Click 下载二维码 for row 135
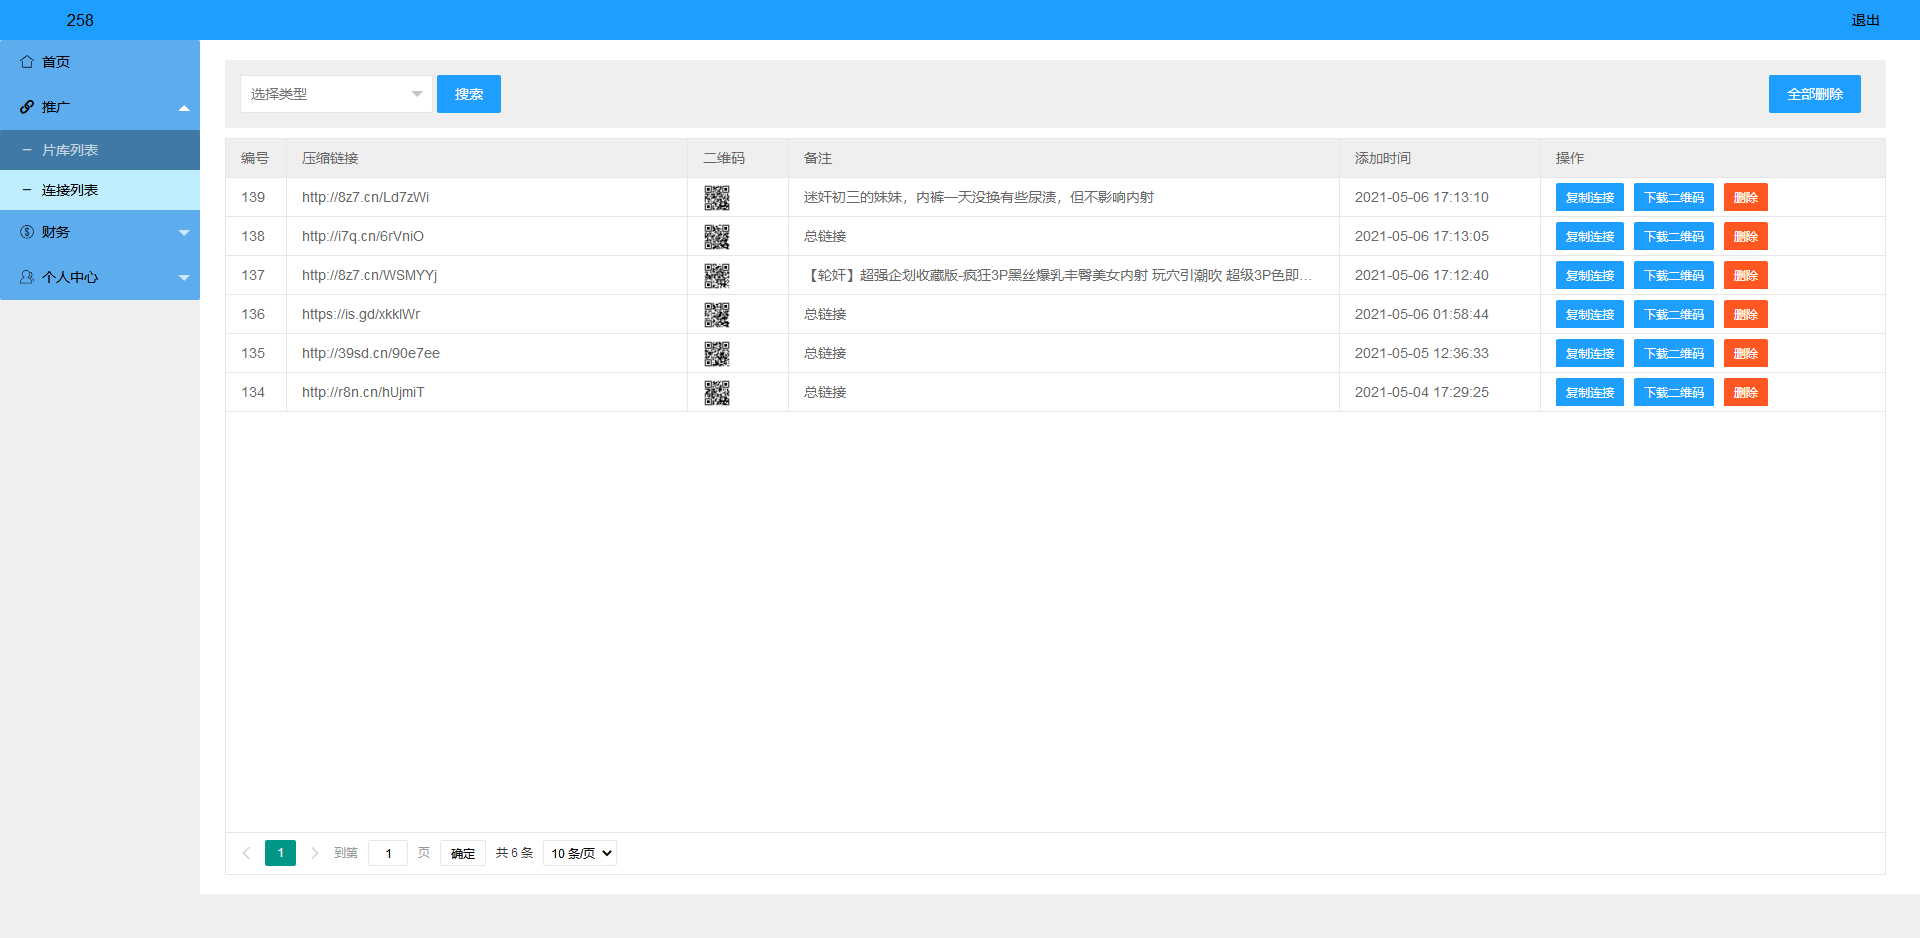This screenshot has height=938, width=1920. [1673, 354]
